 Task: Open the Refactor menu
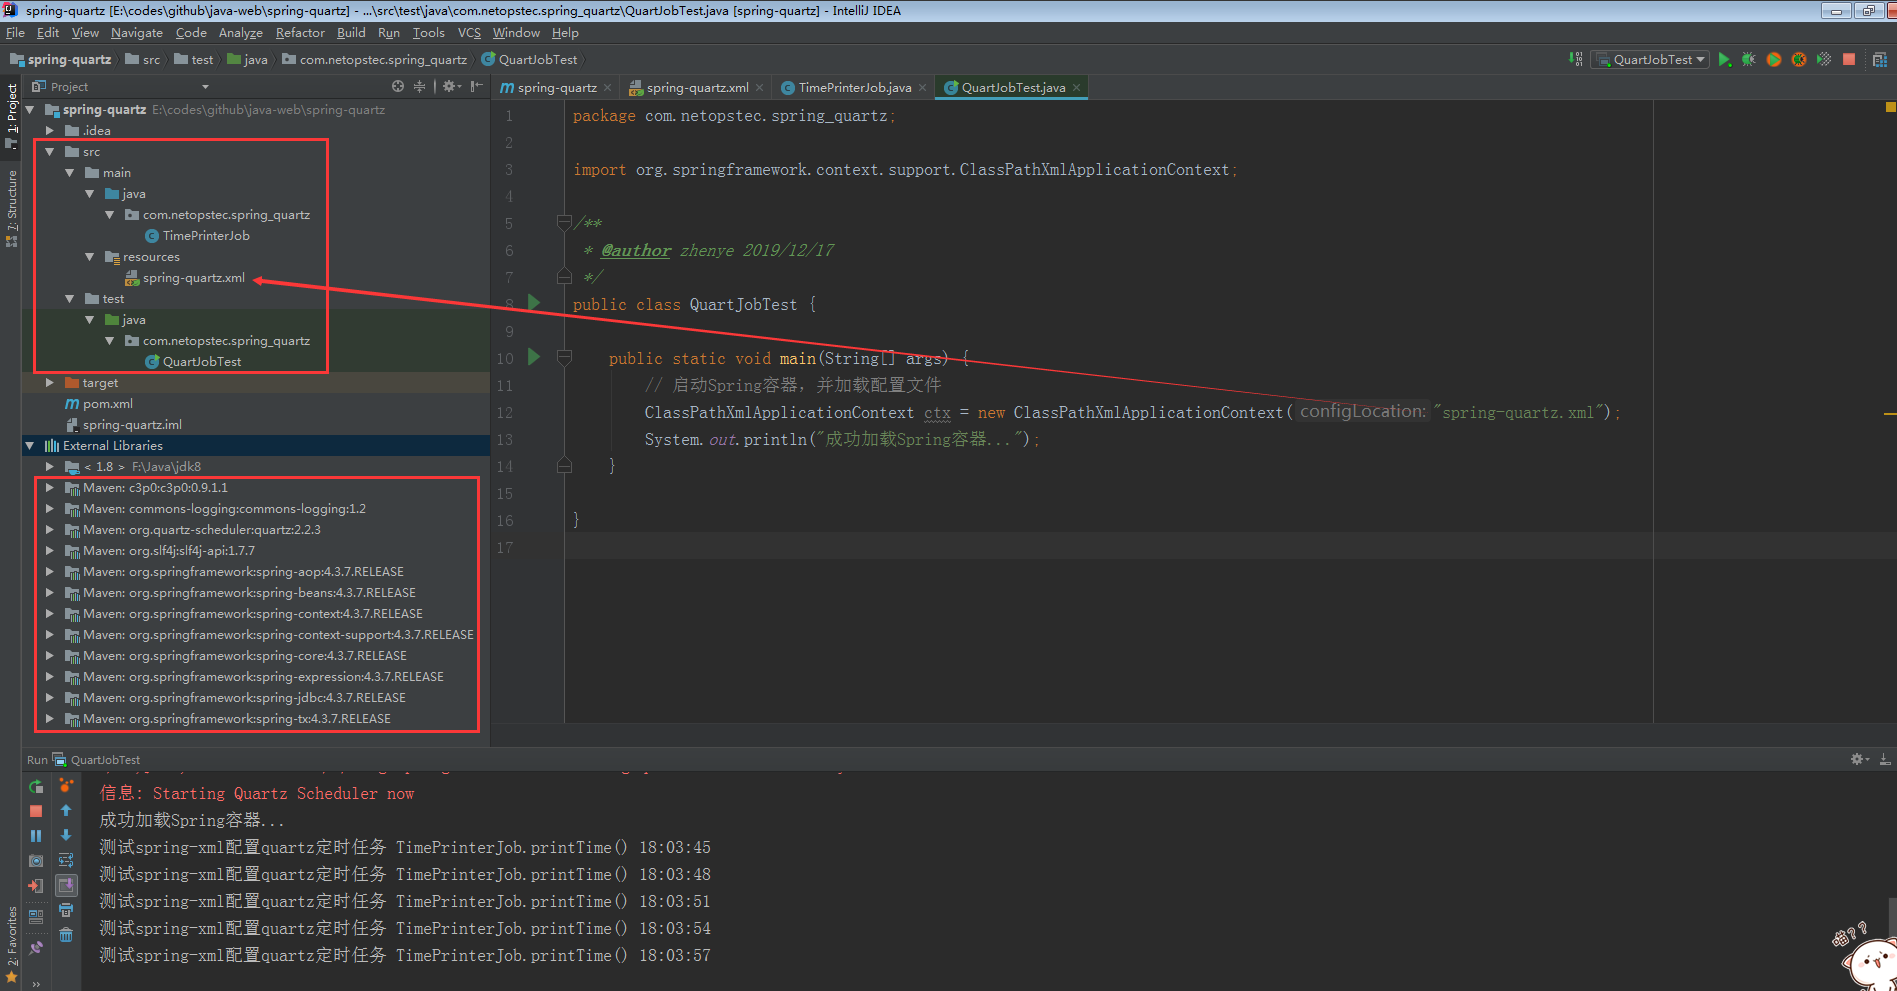coord(300,33)
